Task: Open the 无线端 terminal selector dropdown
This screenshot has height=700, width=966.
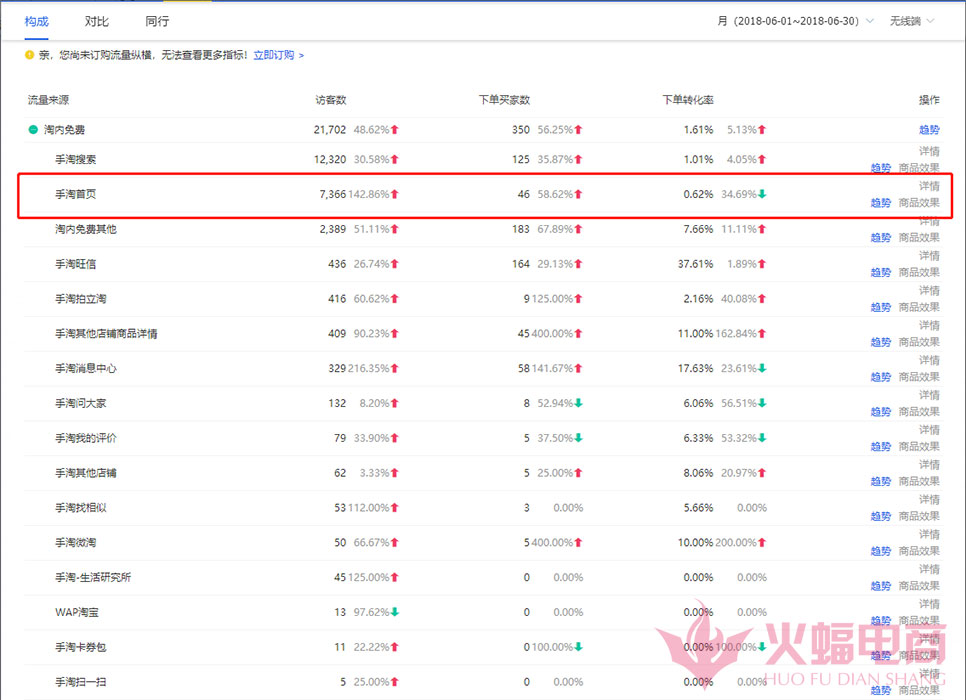Action: point(910,20)
